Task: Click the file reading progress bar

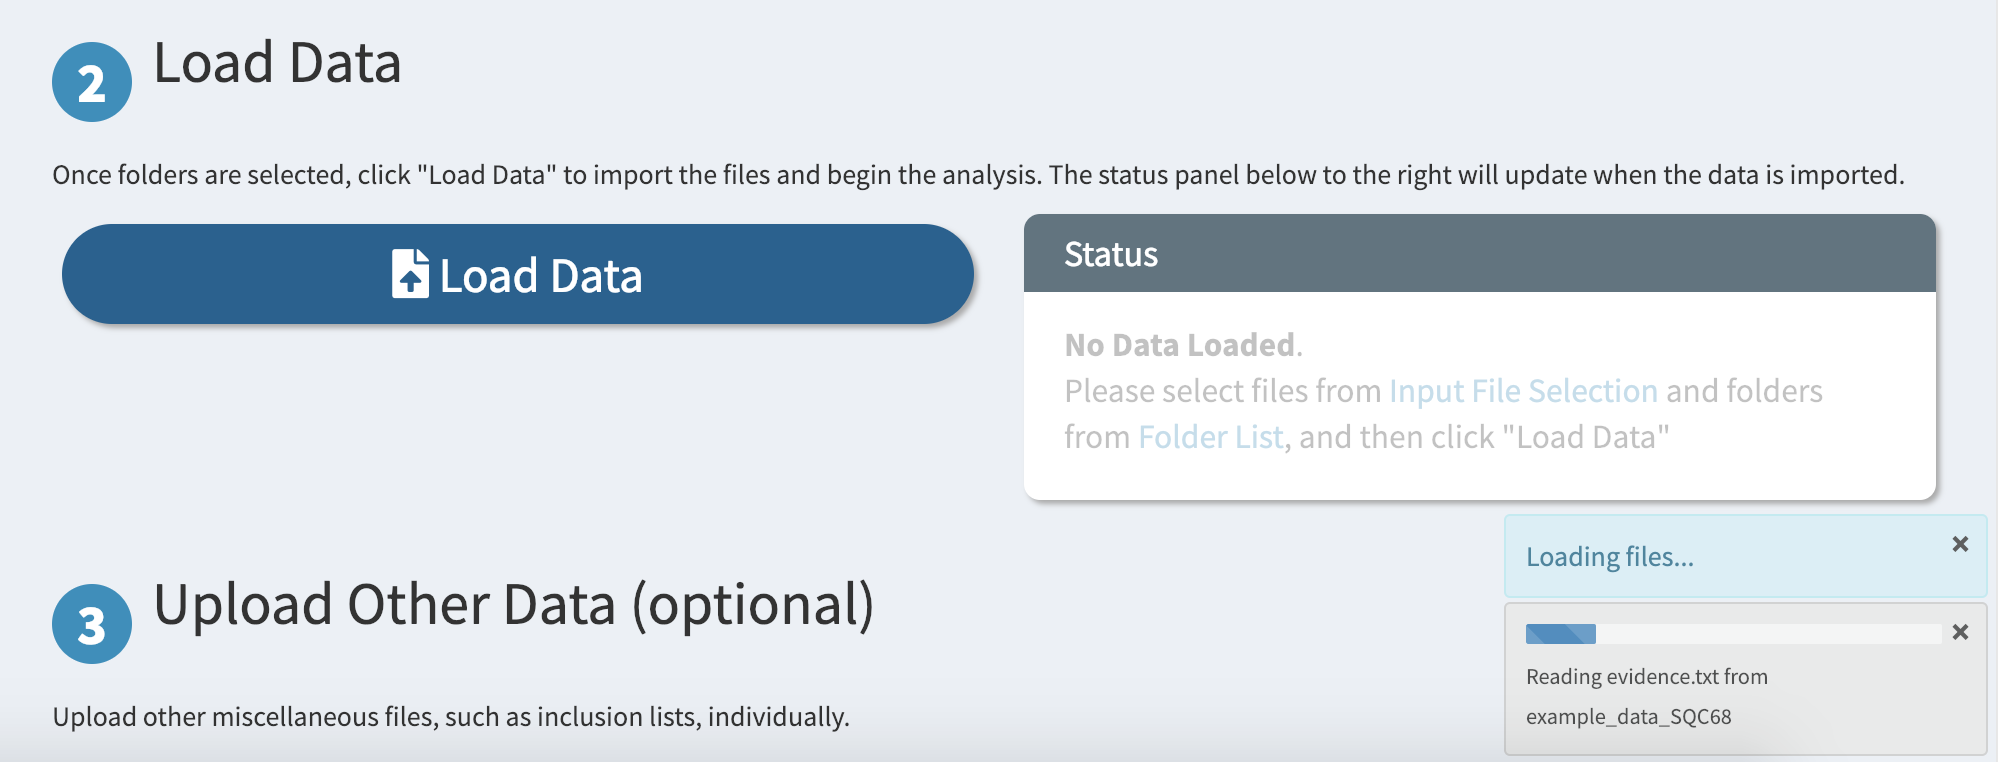Action: [1733, 634]
